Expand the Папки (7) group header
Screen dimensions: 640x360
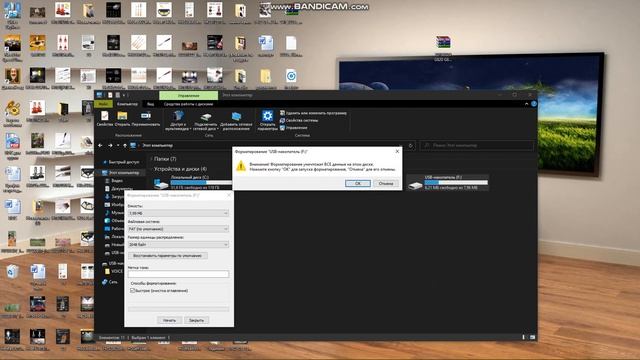[163, 159]
